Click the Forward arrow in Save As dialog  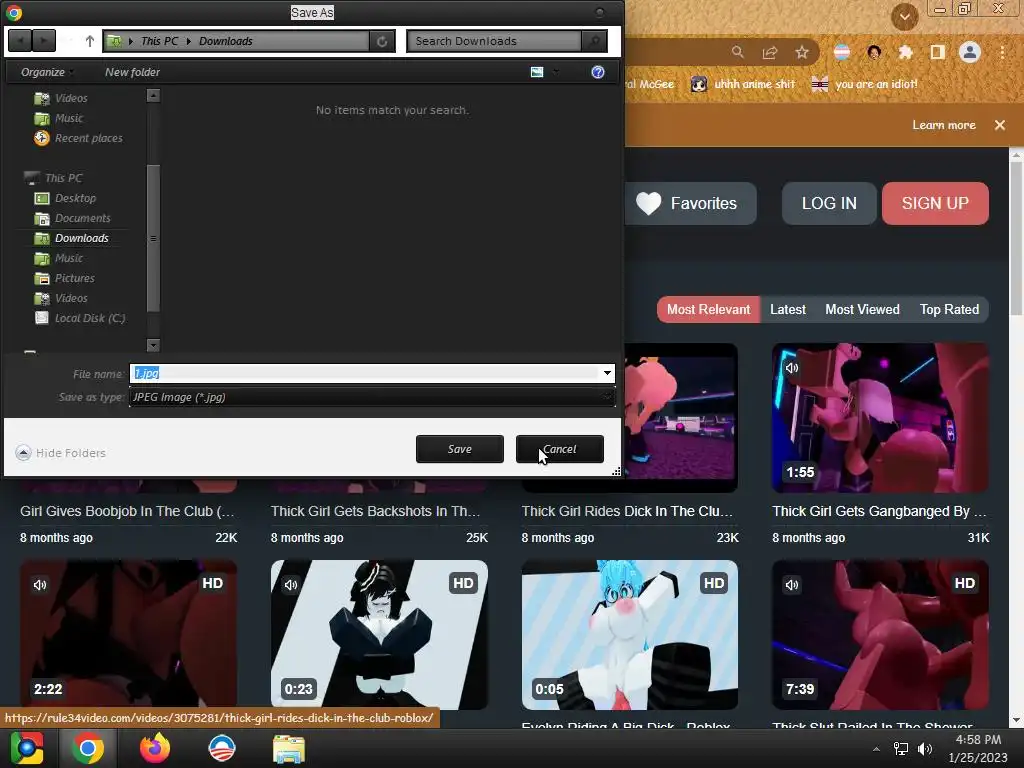pos(44,41)
